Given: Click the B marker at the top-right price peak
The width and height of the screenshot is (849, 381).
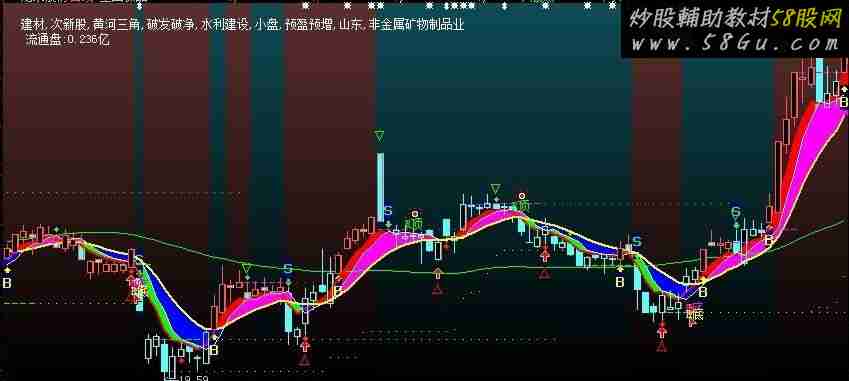Looking at the screenshot, I should pos(844,102).
